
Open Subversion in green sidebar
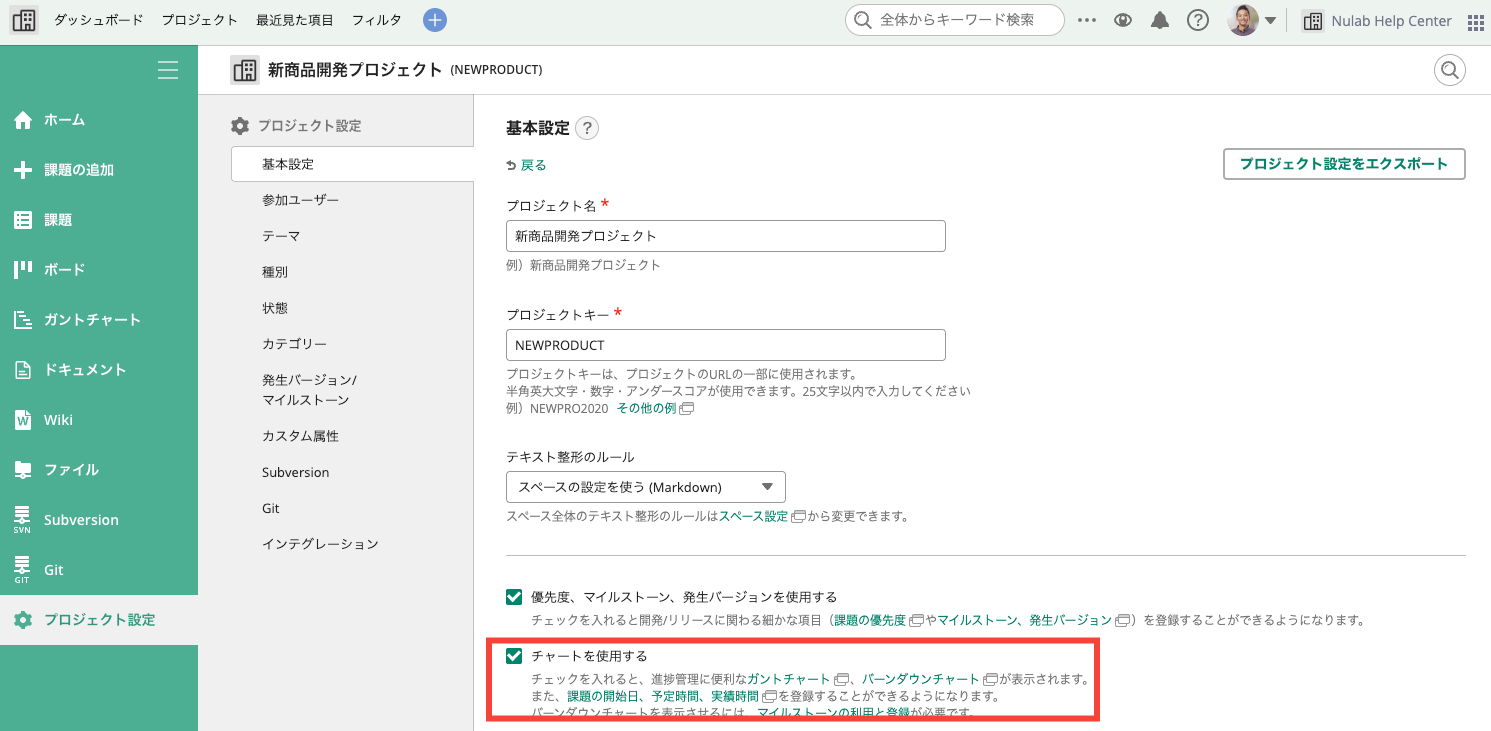pyautogui.click(x=99, y=520)
